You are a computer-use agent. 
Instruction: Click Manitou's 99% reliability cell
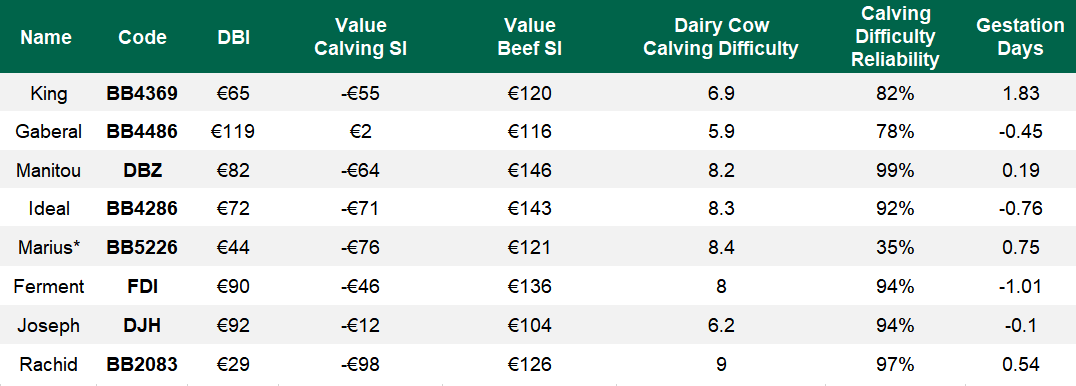tap(896, 170)
